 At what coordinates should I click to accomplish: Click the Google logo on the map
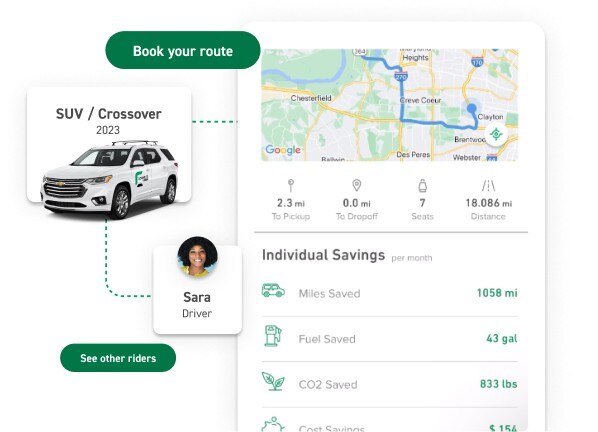click(283, 150)
